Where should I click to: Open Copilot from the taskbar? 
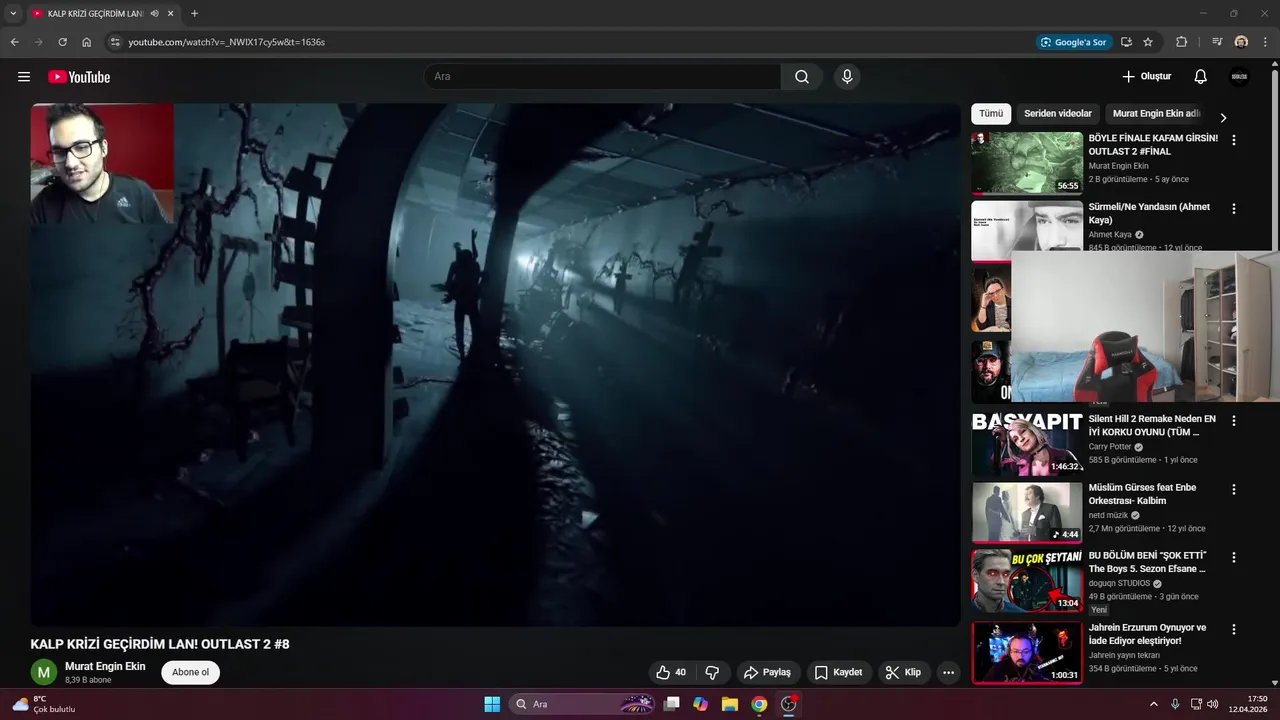click(701, 704)
